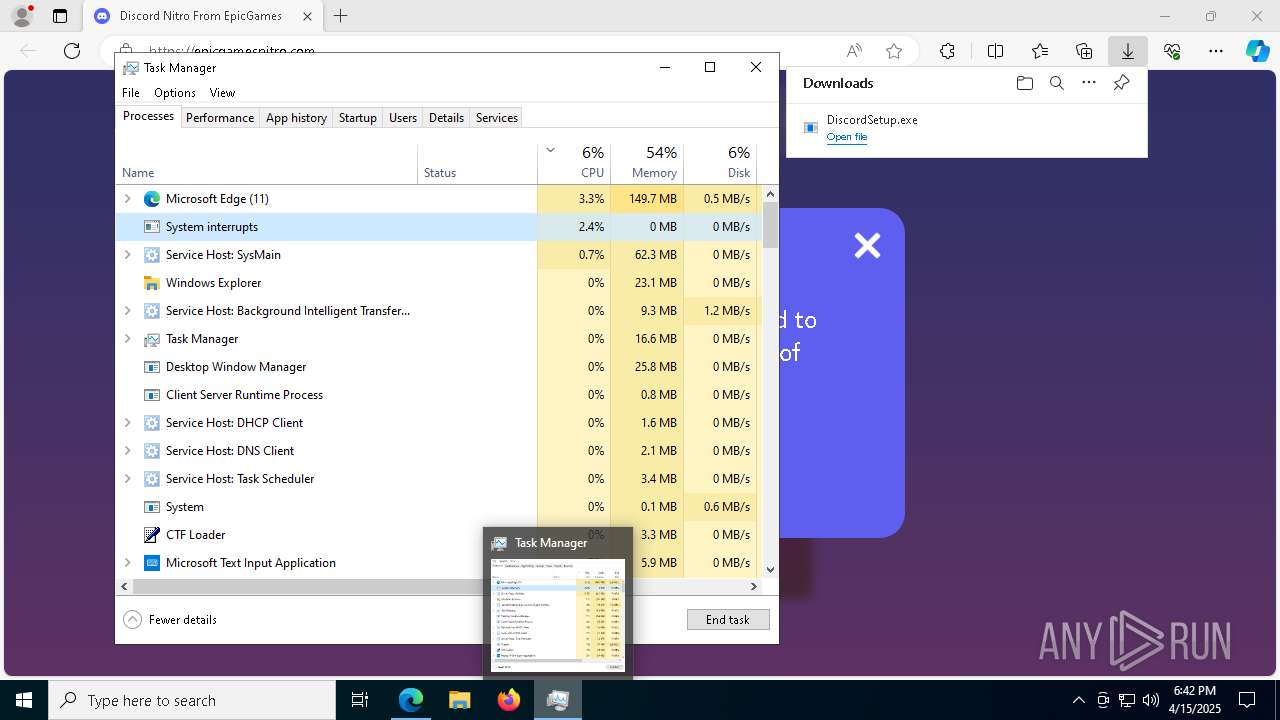Image resolution: width=1280 pixels, height=720 pixels.
Task: Expand Task Manager process group
Action: tap(127, 339)
